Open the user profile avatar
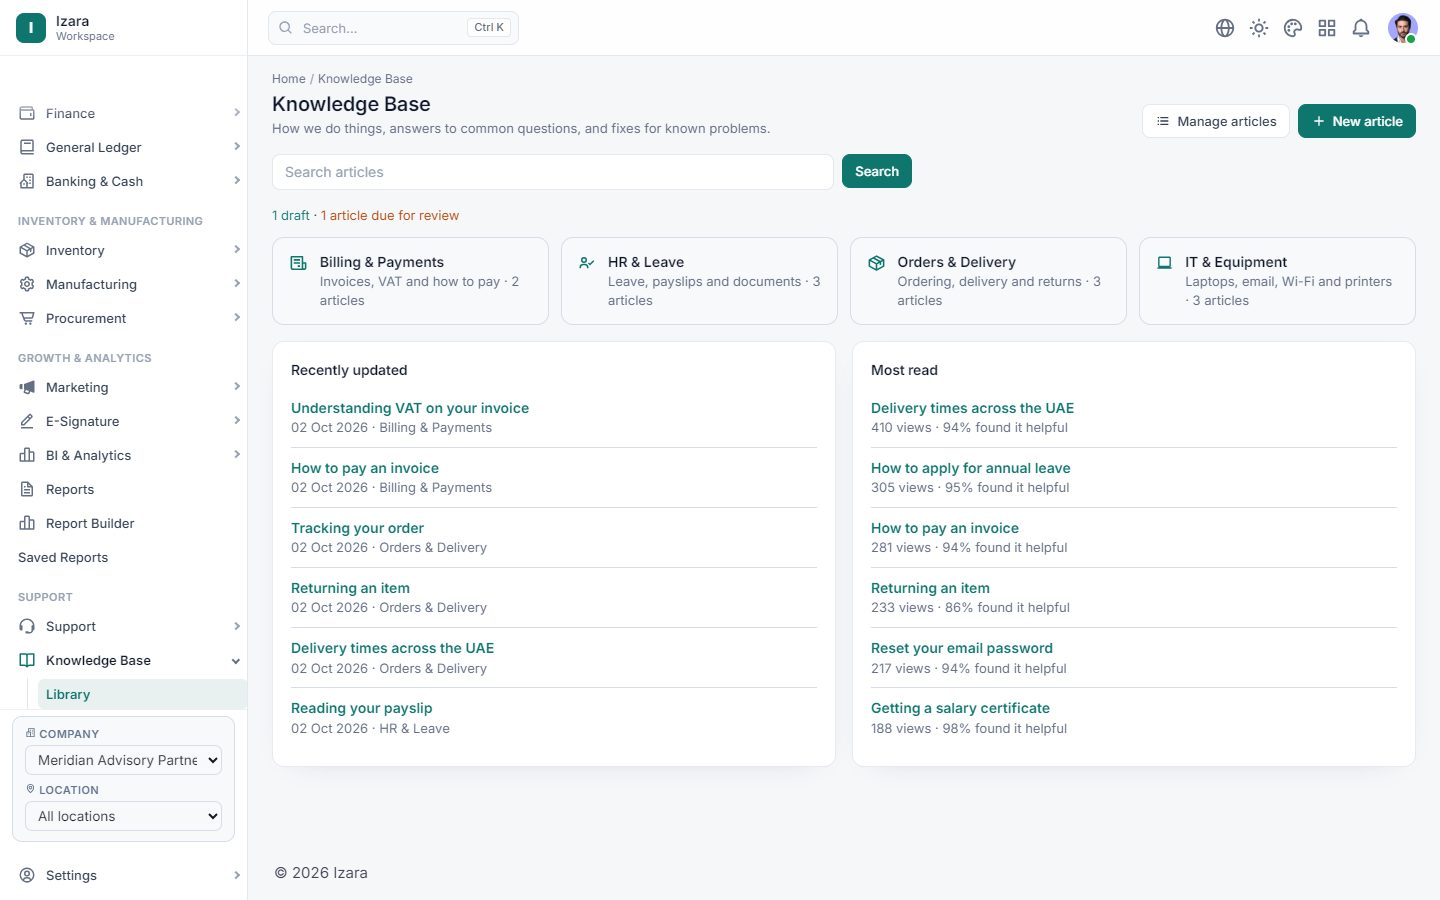 pos(1403,28)
